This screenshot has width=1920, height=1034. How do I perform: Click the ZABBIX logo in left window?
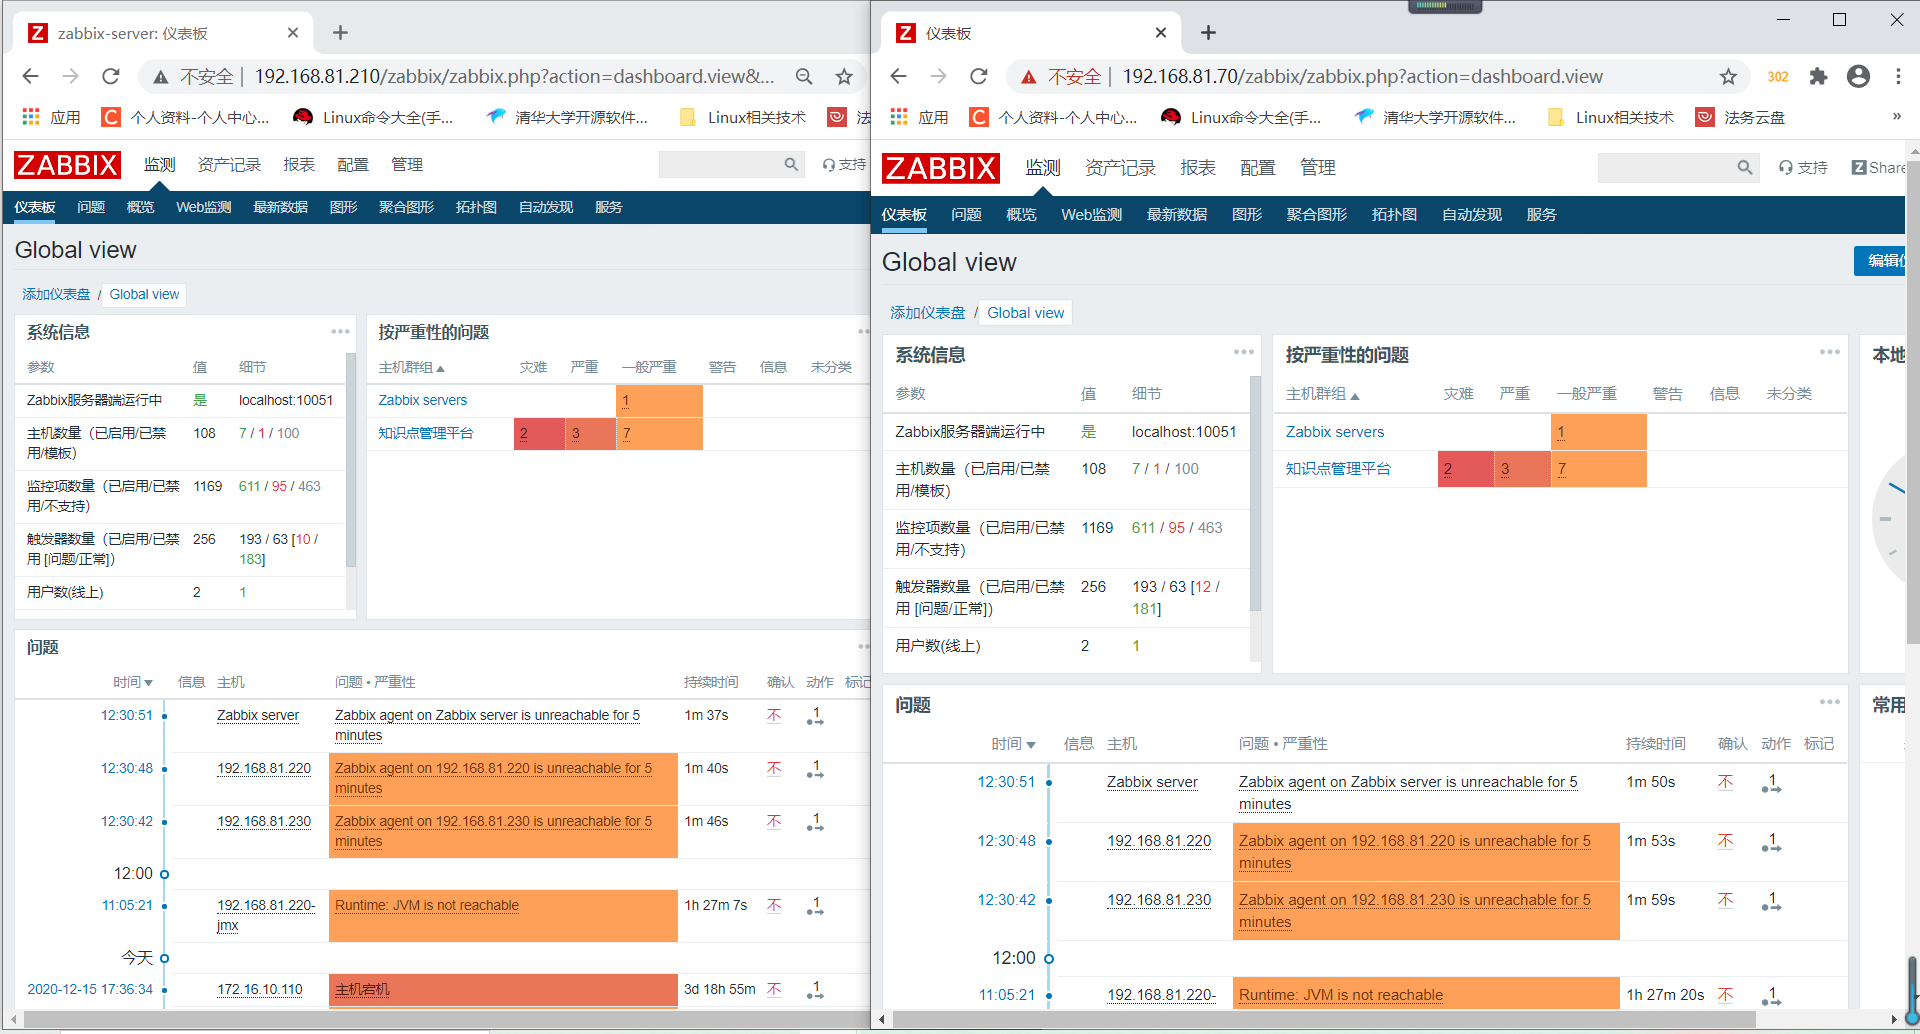coord(67,165)
